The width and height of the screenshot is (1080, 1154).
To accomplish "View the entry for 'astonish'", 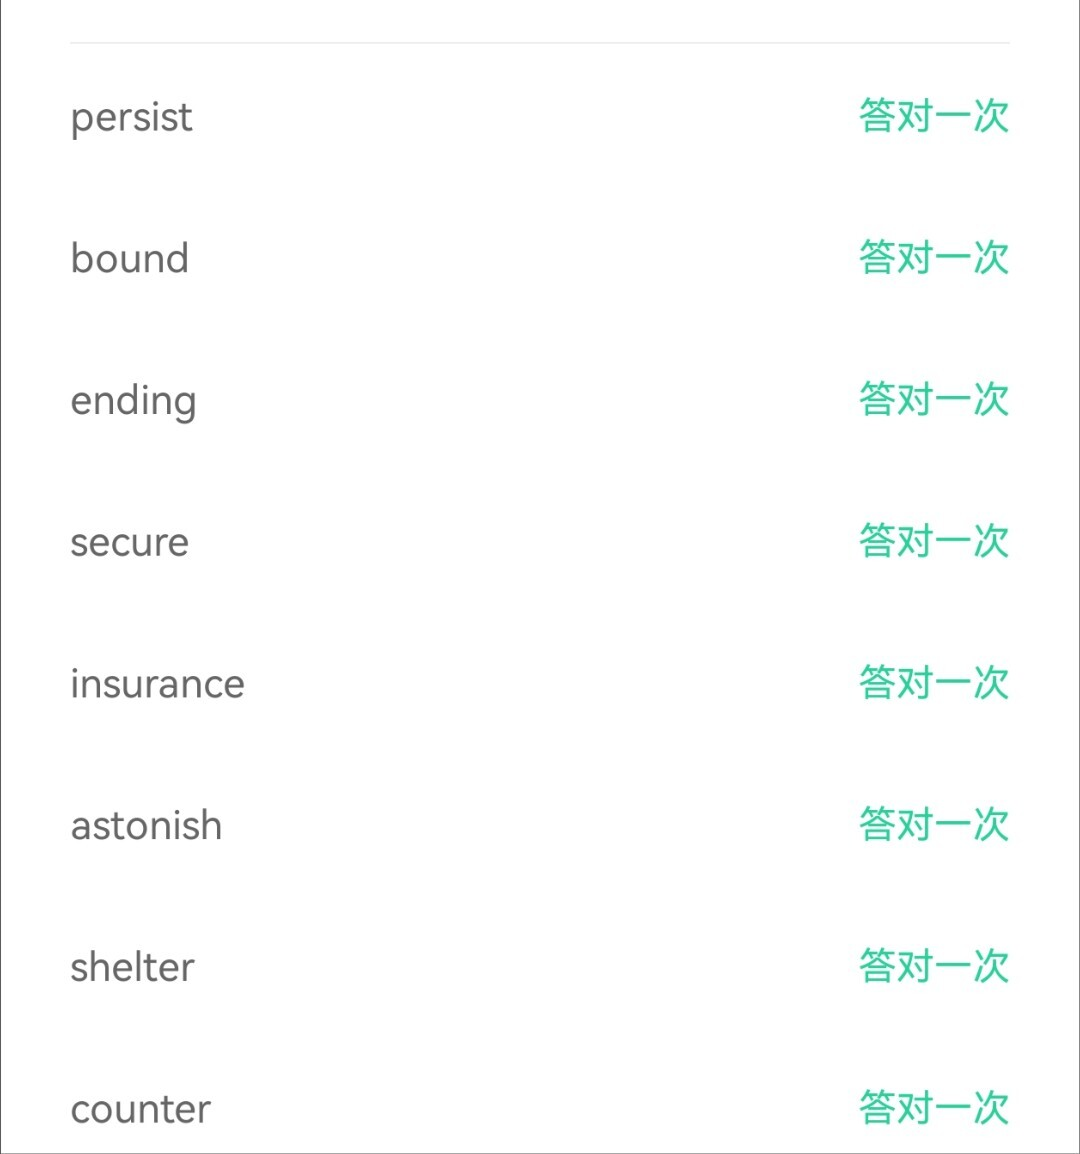I will [x=146, y=826].
